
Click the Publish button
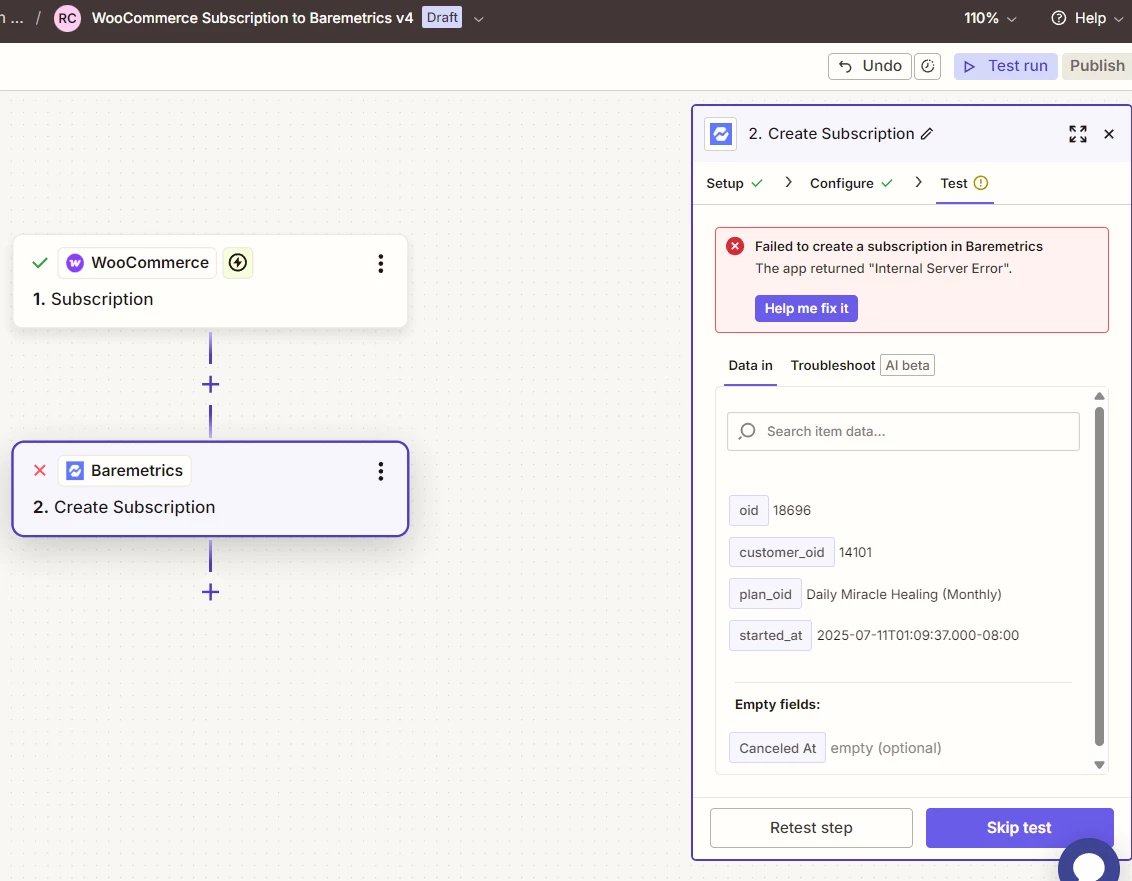click(1097, 66)
